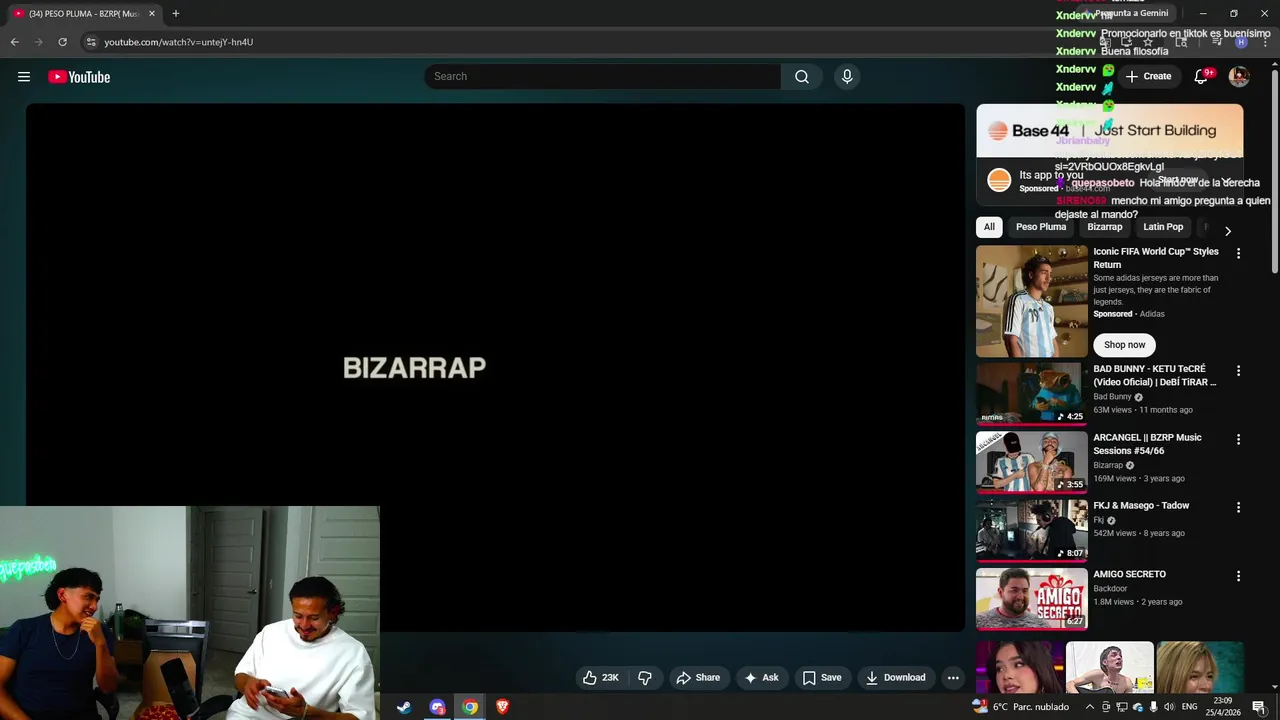The image size is (1280, 720).
Task: Open the YouTube account avatar menu
Action: pyautogui.click(x=1239, y=77)
